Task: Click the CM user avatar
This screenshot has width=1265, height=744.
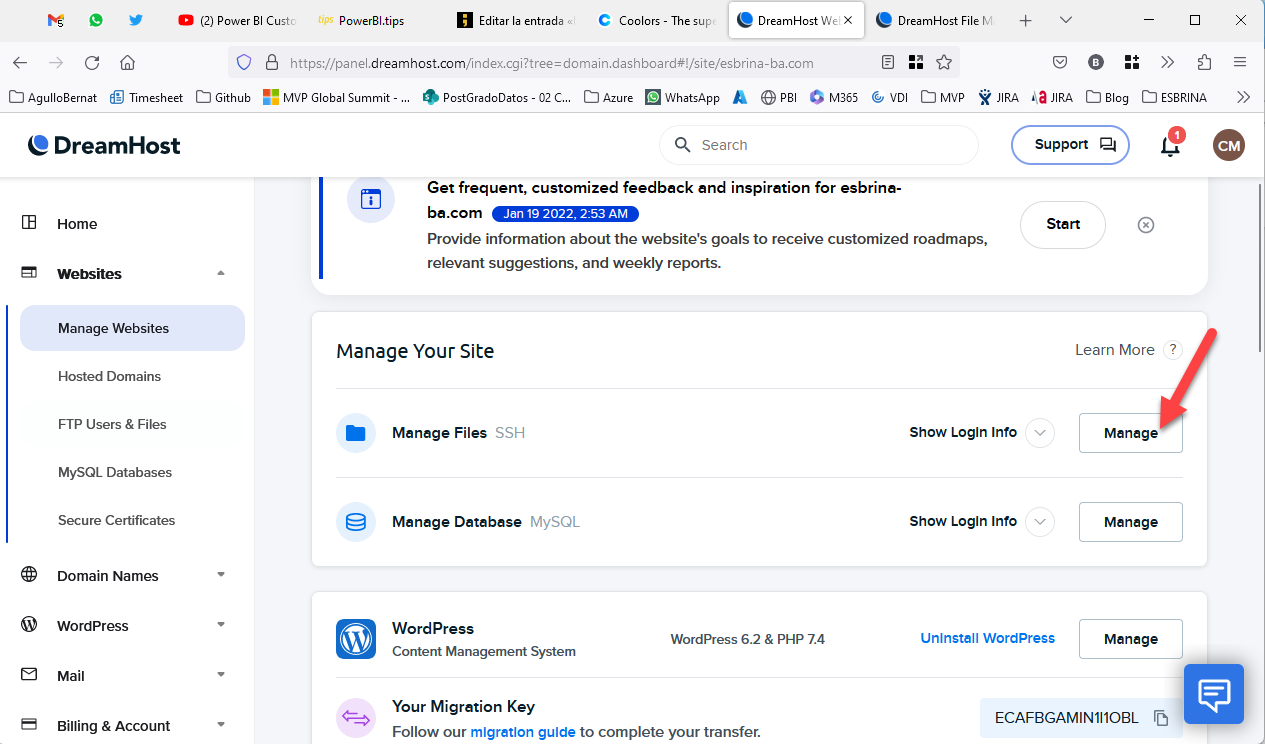Action: pyautogui.click(x=1228, y=145)
